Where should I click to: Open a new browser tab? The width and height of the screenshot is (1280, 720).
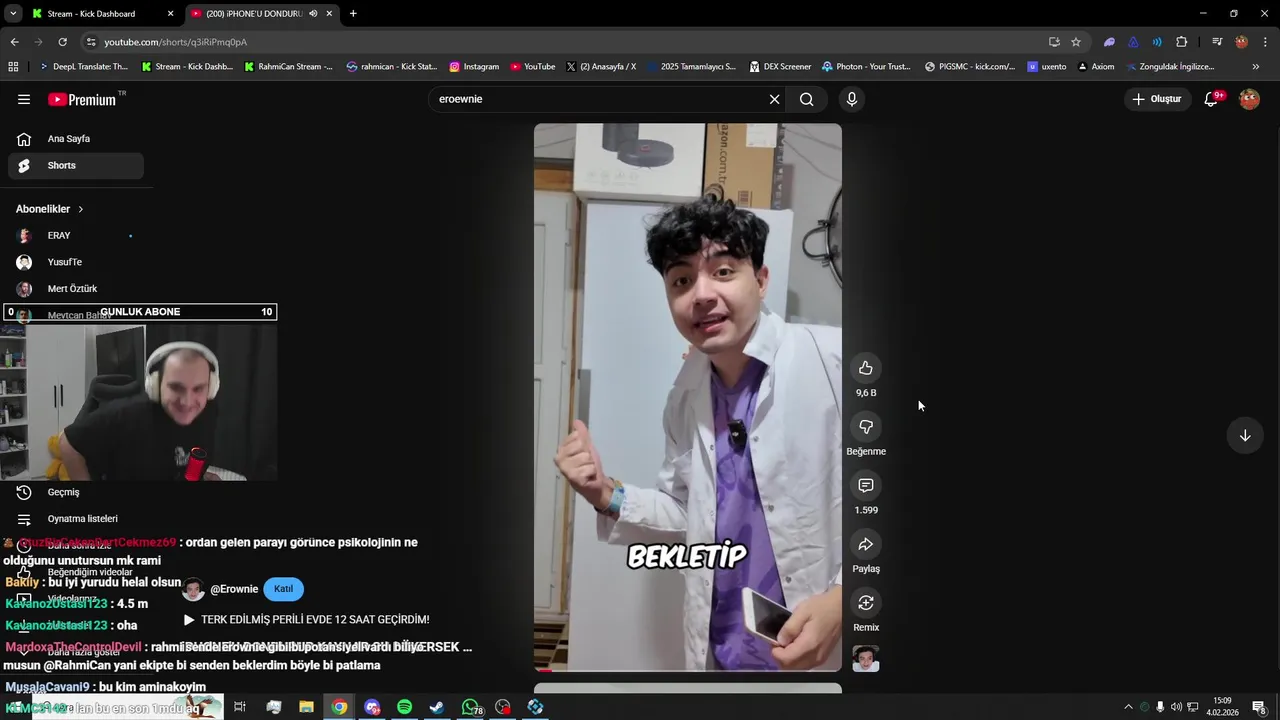point(353,14)
